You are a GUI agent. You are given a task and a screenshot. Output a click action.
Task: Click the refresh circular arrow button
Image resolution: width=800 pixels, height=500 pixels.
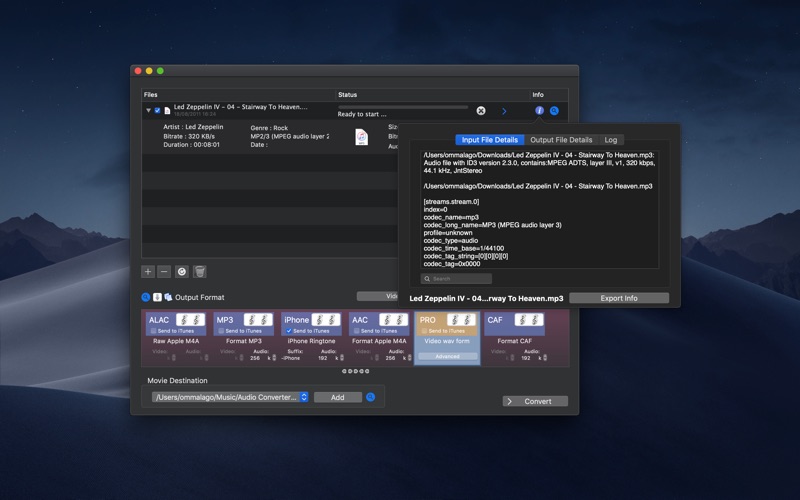(x=182, y=272)
